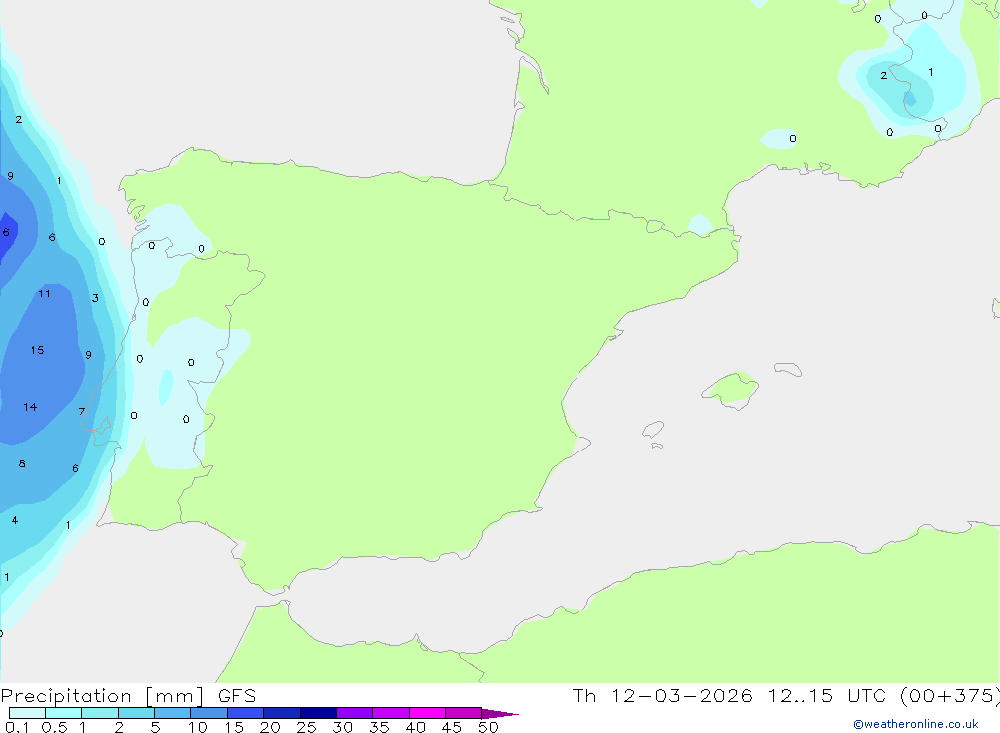Pick the 15–20 mm legend color swatch
Viewport: 1000px width, 733px height.
click(246, 713)
